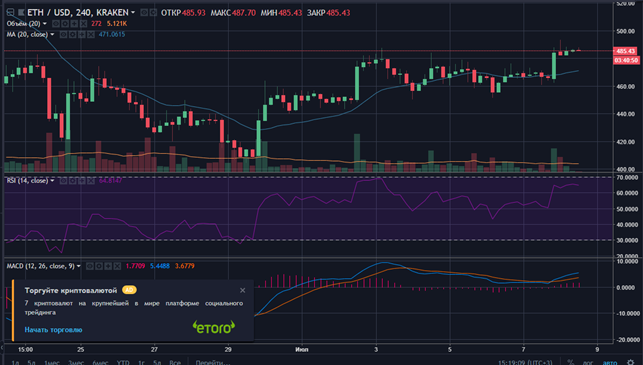The image size is (643, 365).
Task: Click the plus icon next to MA (20, close)
Action: (81, 34)
